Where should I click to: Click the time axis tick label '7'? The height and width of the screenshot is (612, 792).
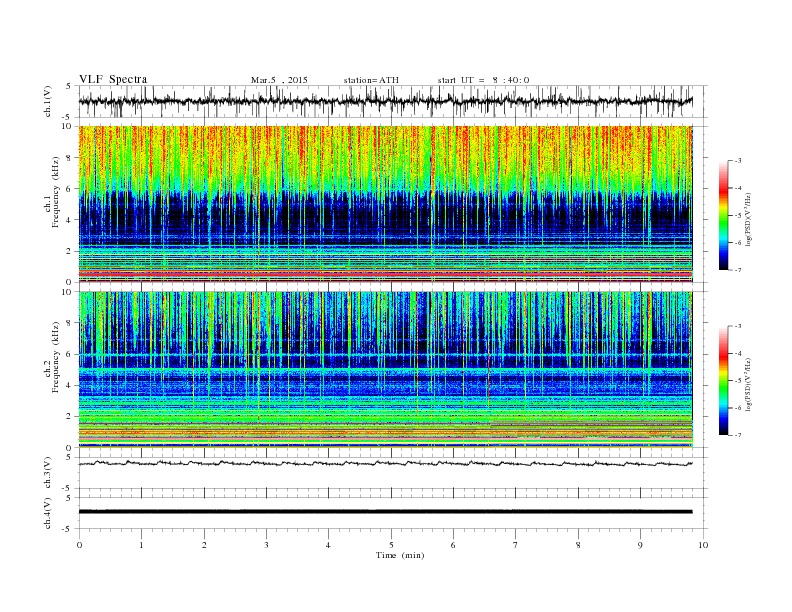point(516,545)
